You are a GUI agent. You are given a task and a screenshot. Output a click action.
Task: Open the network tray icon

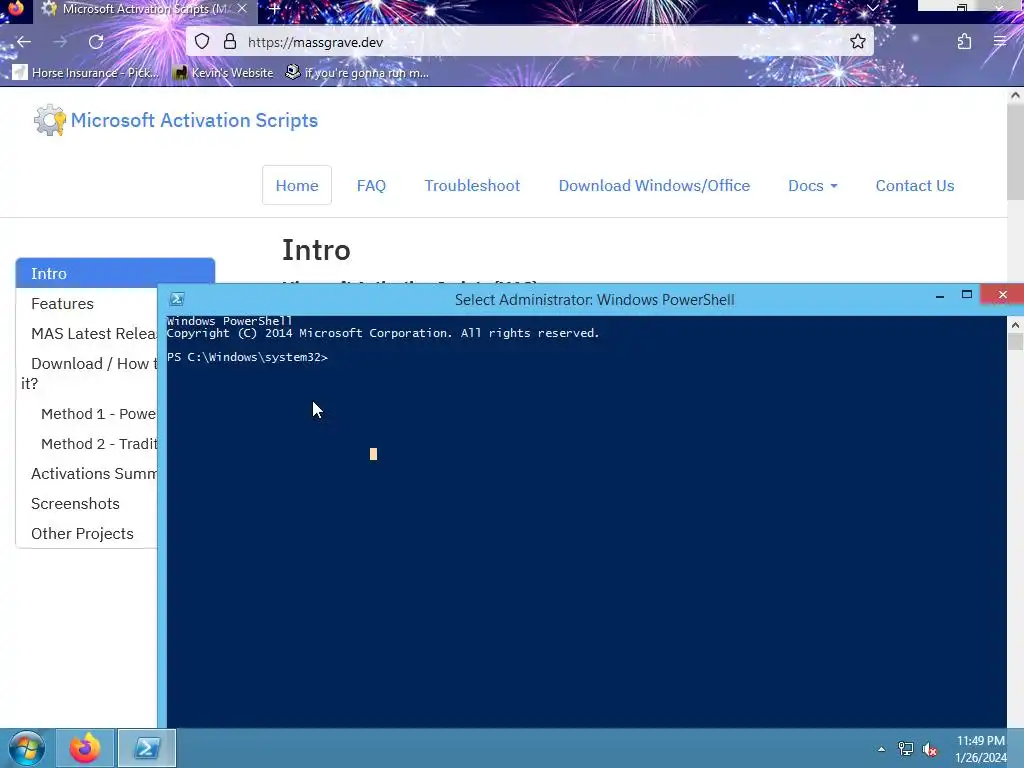tap(905, 749)
